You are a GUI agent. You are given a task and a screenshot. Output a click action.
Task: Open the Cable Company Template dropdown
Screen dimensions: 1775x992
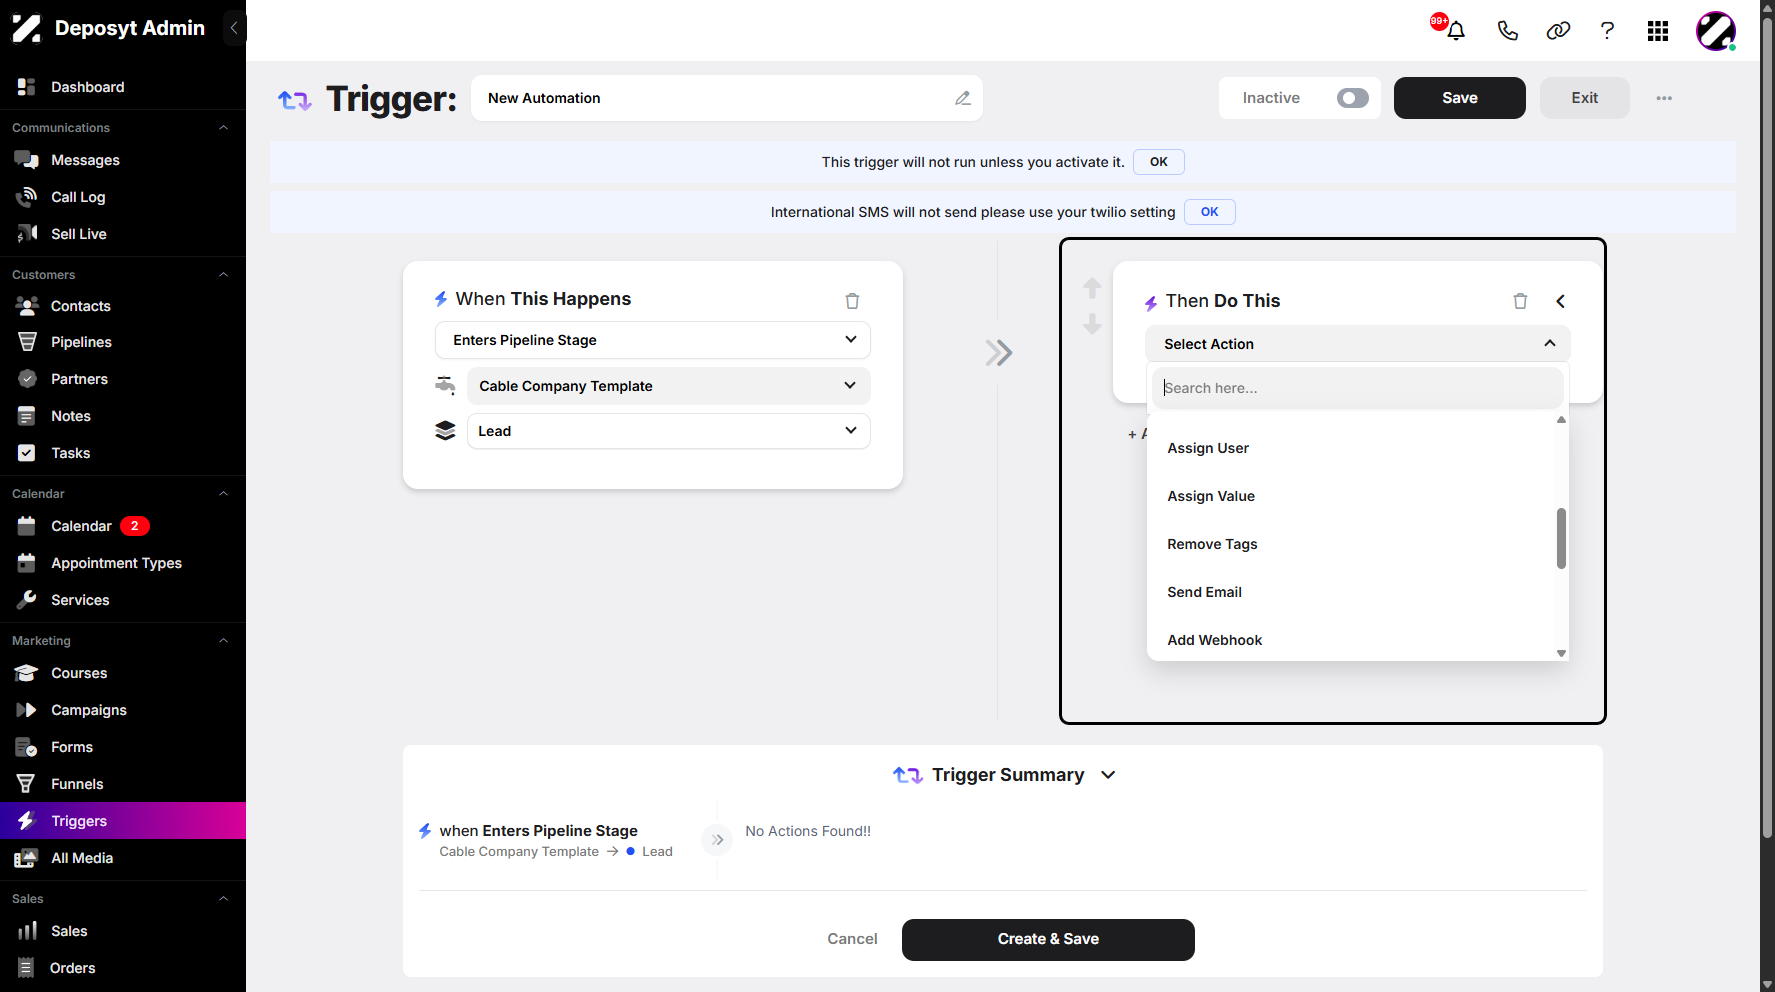point(669,386)
